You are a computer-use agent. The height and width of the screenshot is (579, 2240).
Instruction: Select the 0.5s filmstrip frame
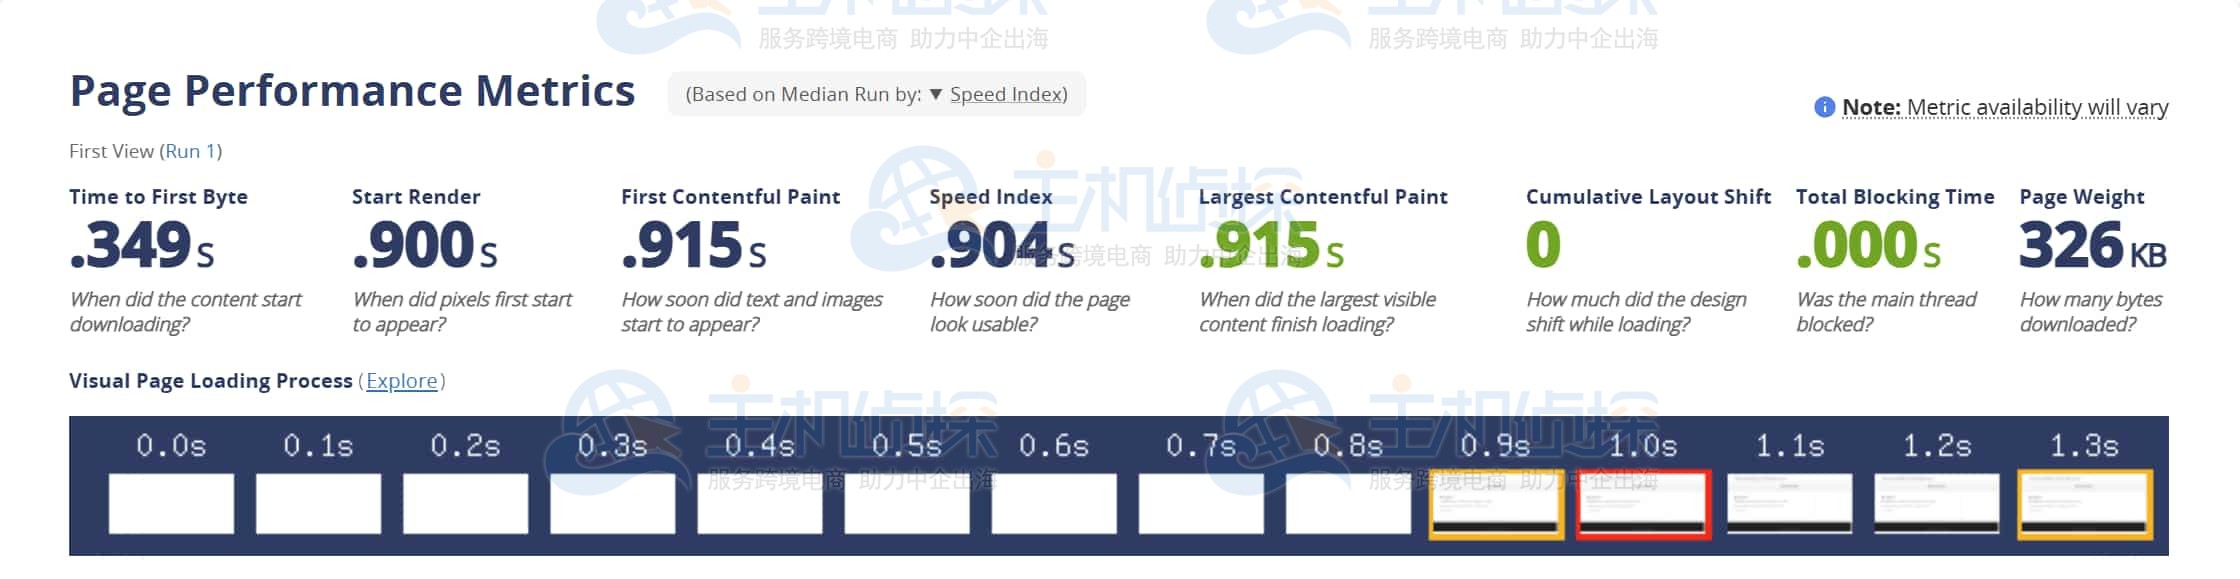click(907, 504)
